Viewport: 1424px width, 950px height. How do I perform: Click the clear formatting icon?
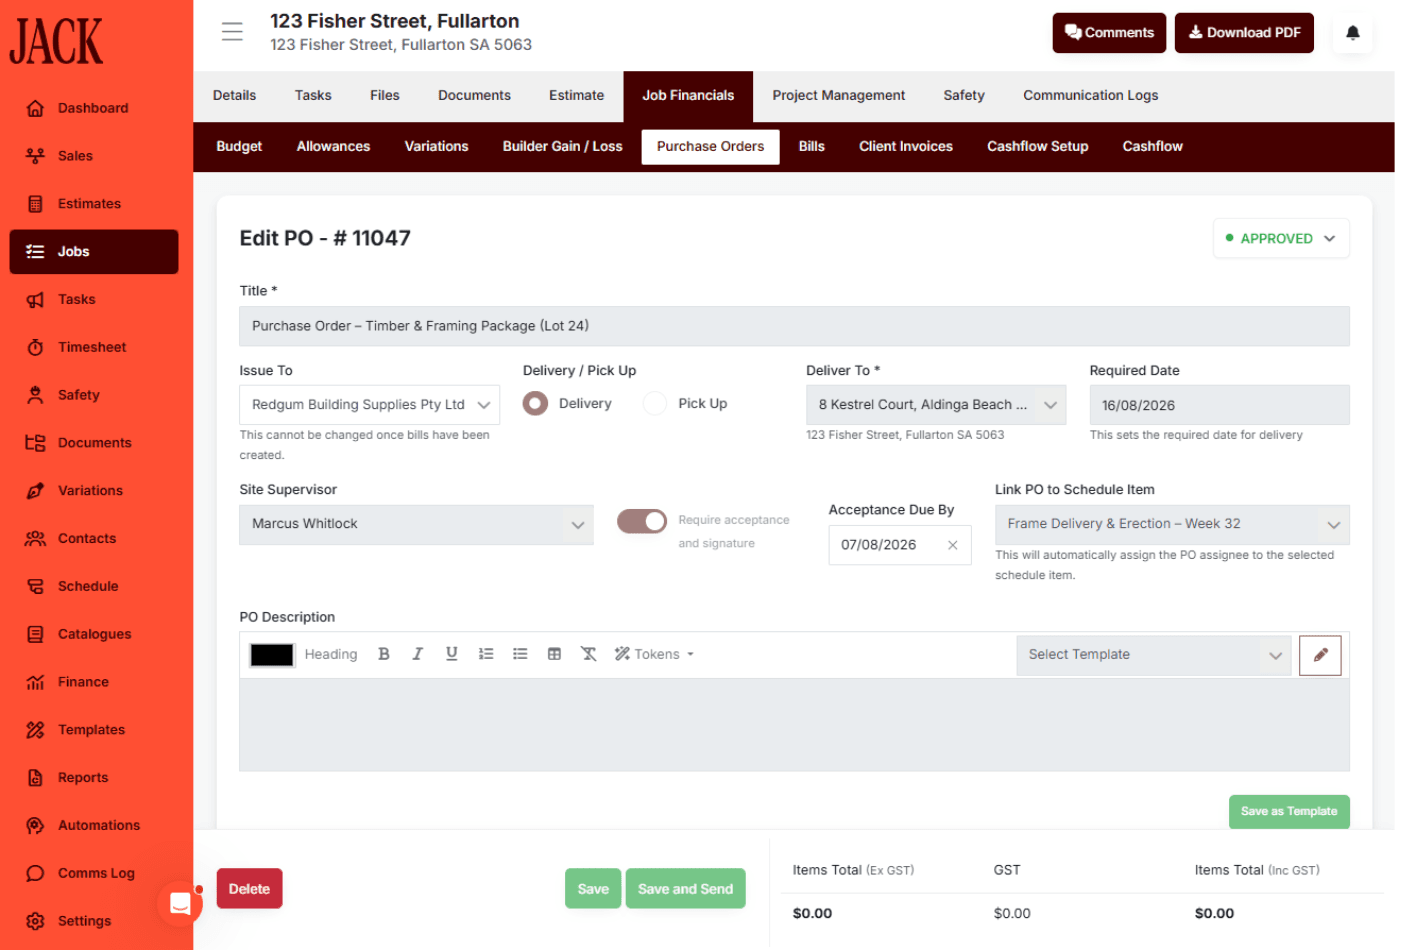click(x=588, y=654)
